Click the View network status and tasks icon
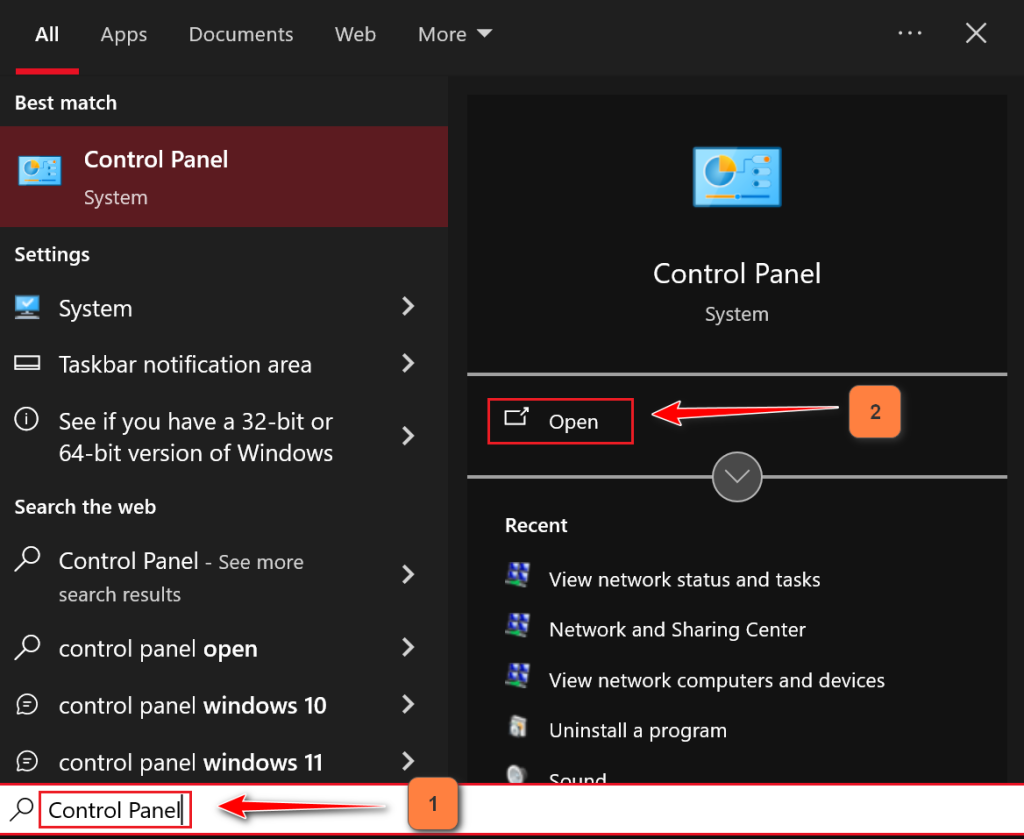This screenshot has height=839, width=1024. tap(517, 575)
